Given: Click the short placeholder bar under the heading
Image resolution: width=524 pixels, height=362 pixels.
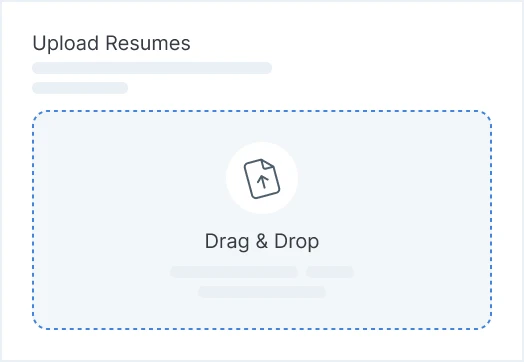Looking at the screenshot, I should (x=80, y=88).
